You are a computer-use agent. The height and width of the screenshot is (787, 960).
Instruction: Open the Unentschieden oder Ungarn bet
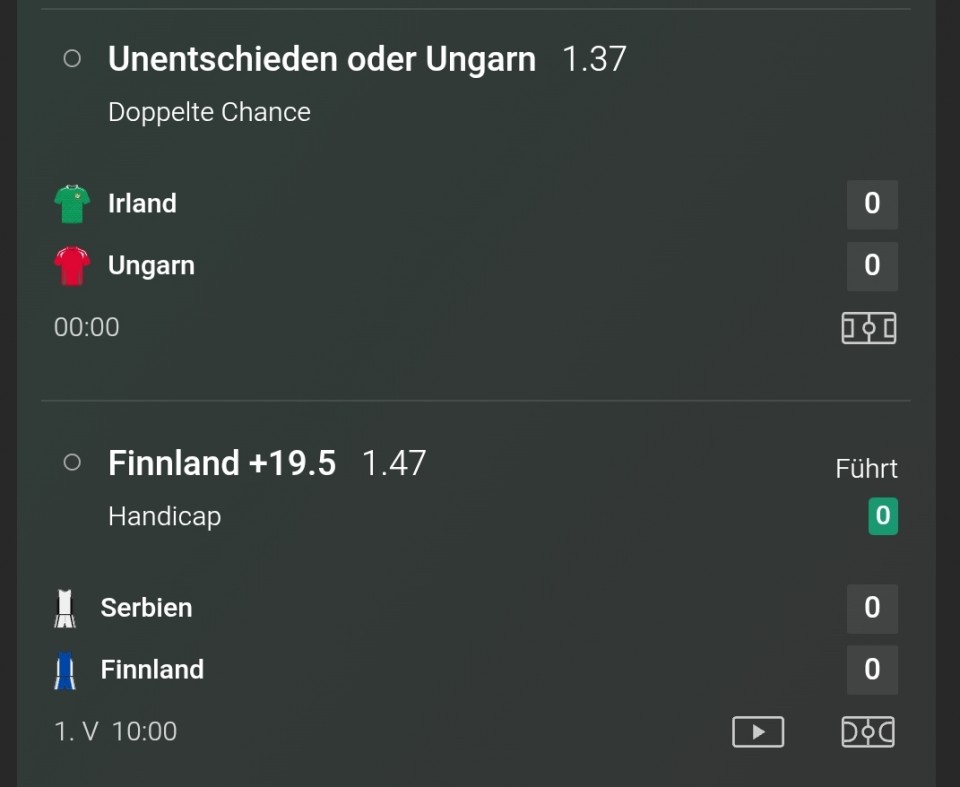click(x=322, y=59)
